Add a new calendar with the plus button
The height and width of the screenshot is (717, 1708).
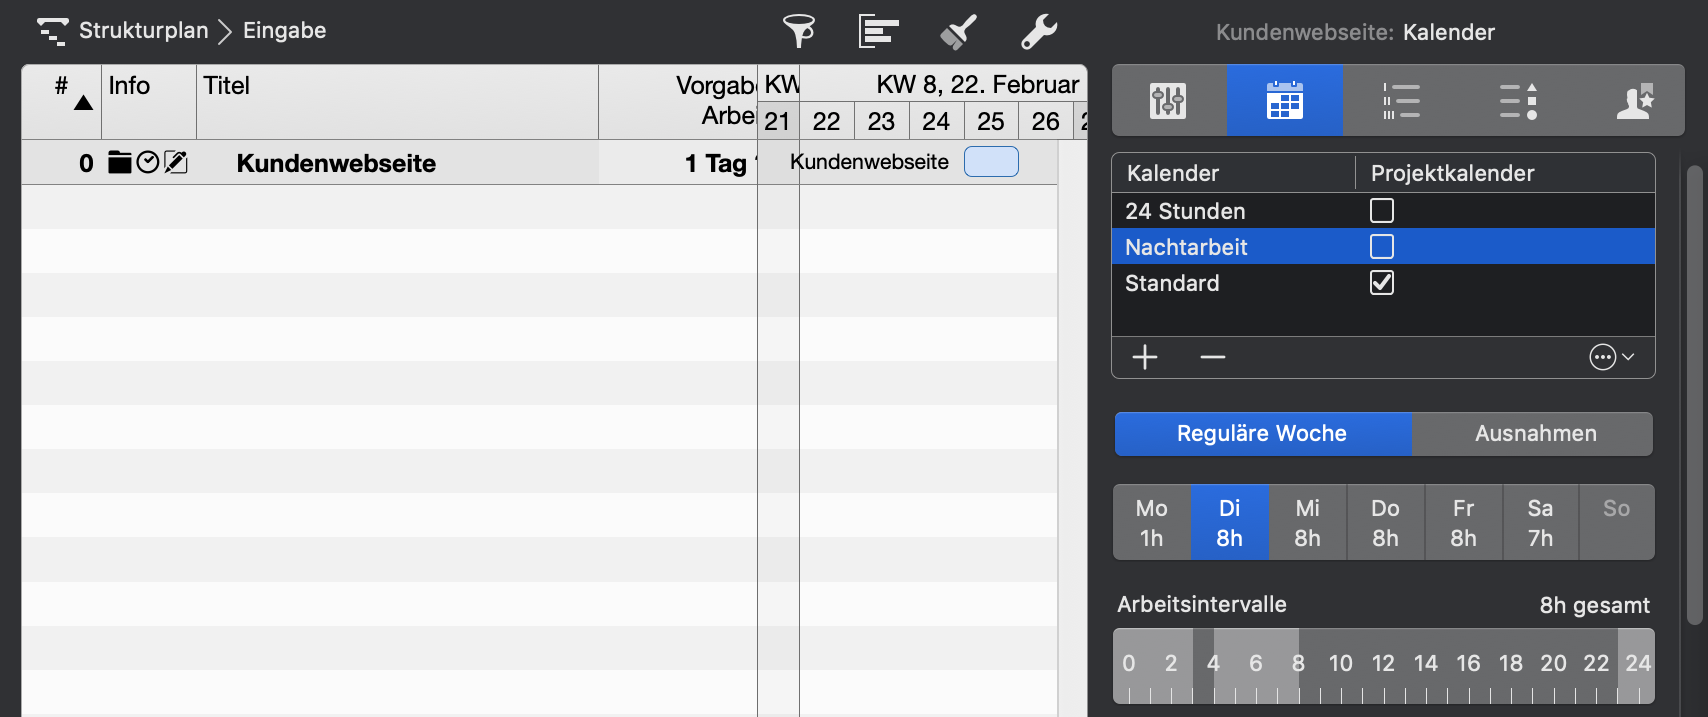(x=1145, y=357)
